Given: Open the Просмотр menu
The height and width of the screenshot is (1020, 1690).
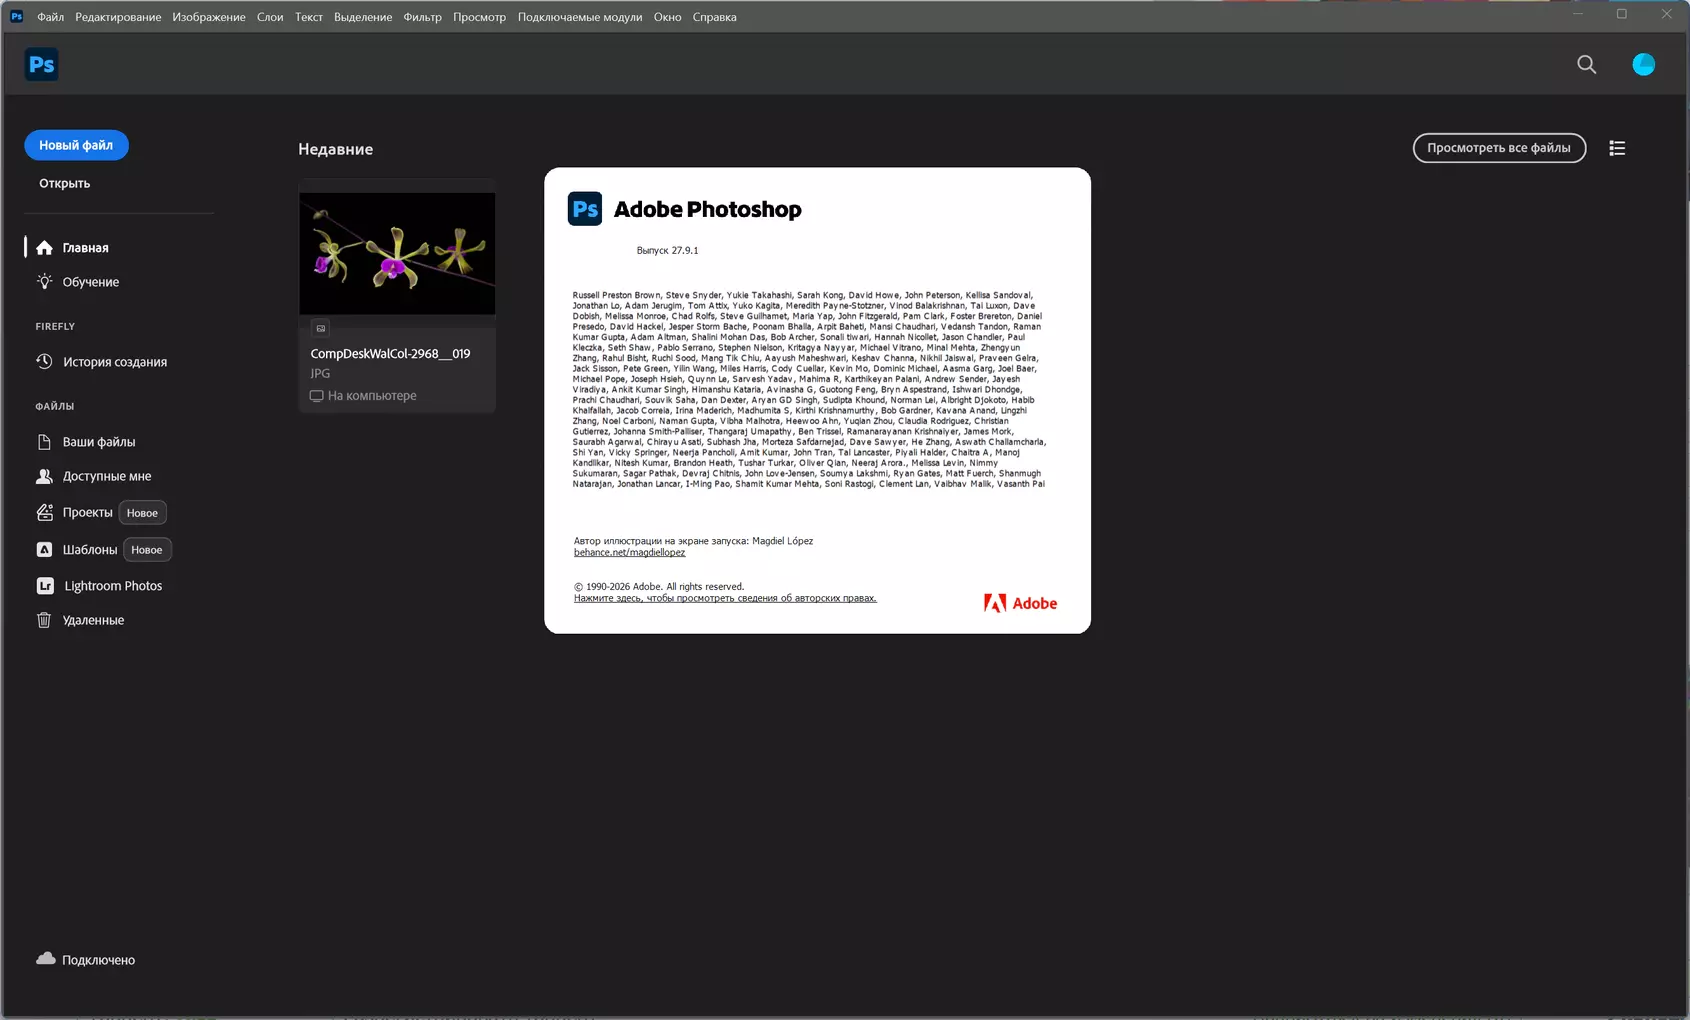Looking at the screenshot, I should [x=479, y=17].
